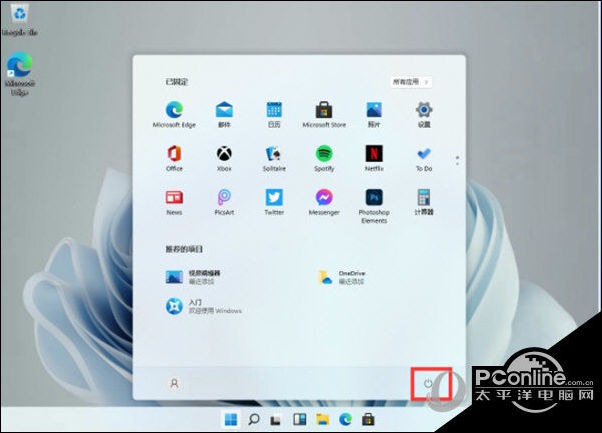The image size is (602, 433).
Task: Click the All apps button
Action: pos(411,82)
